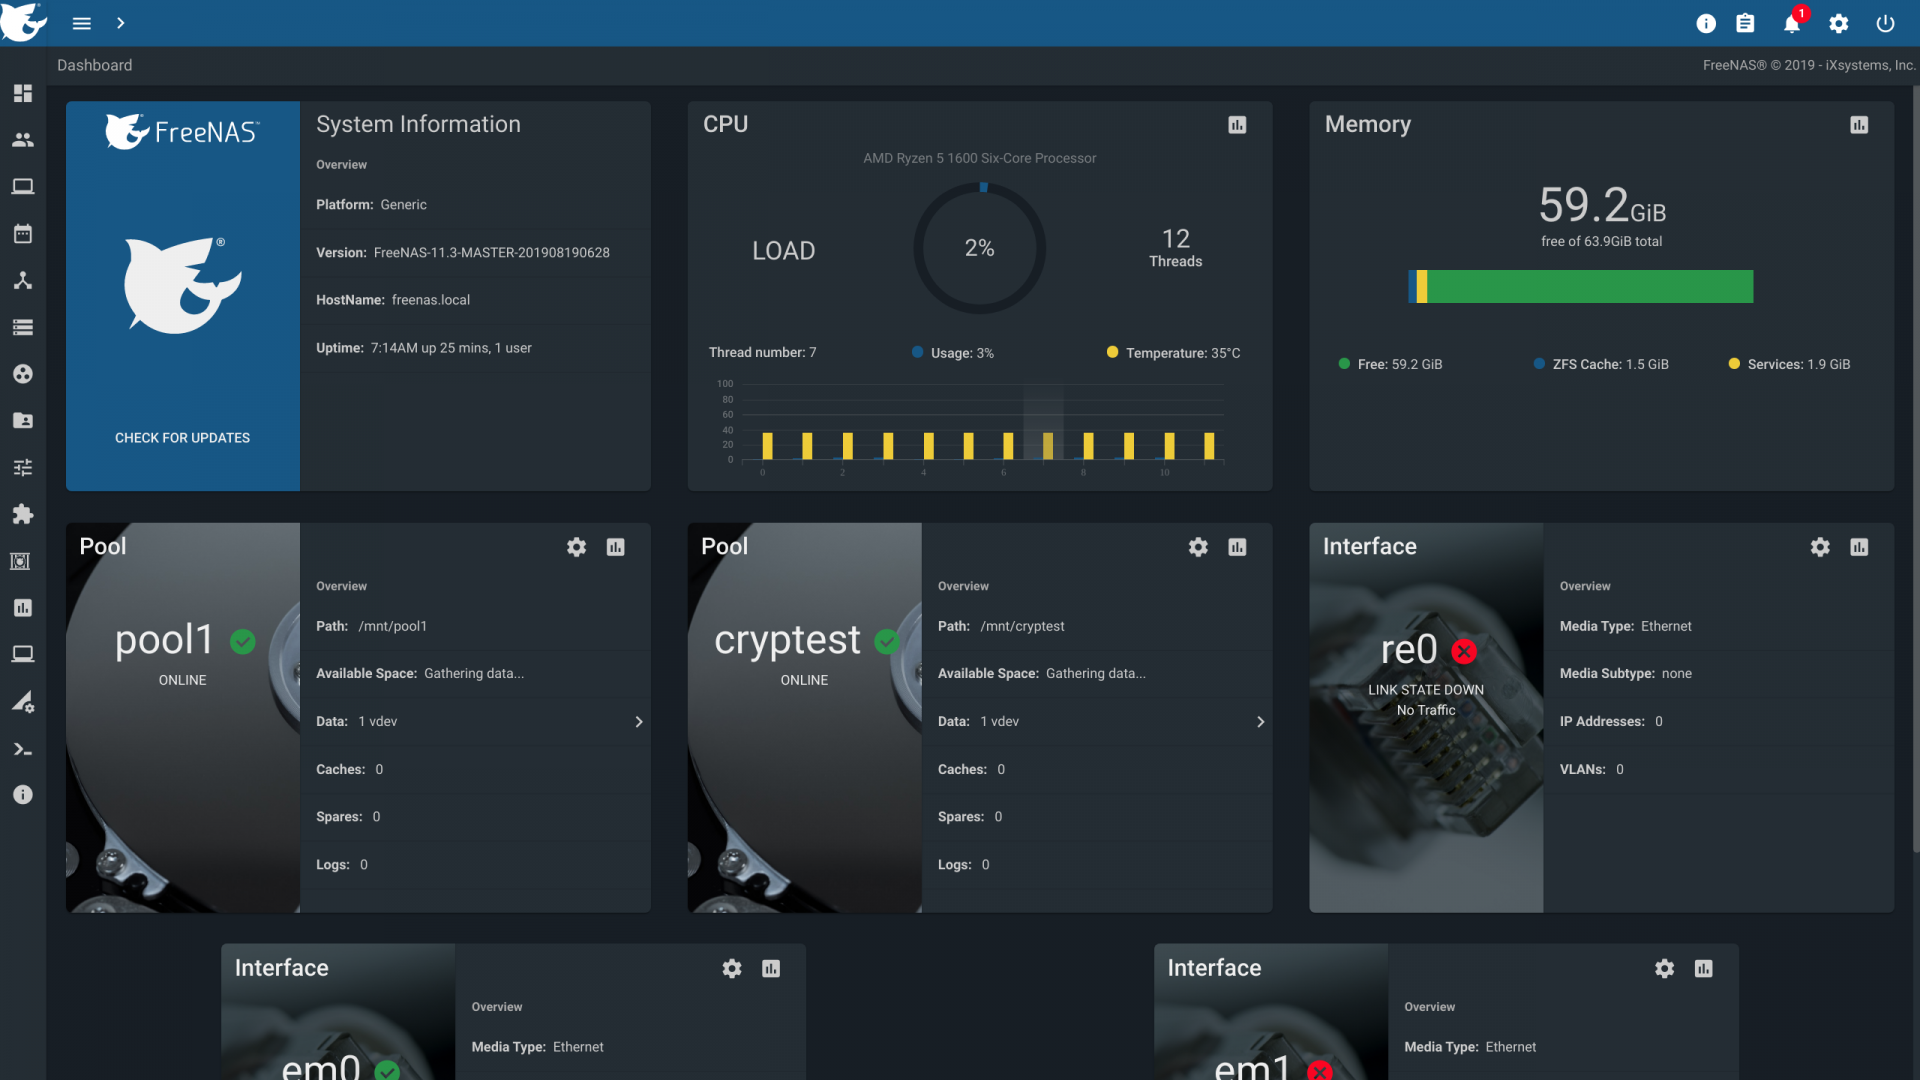The image size is (1920, 1080).
Task: Click the Free: 59.2 GiB legend item
Action: pos(1391,364)
